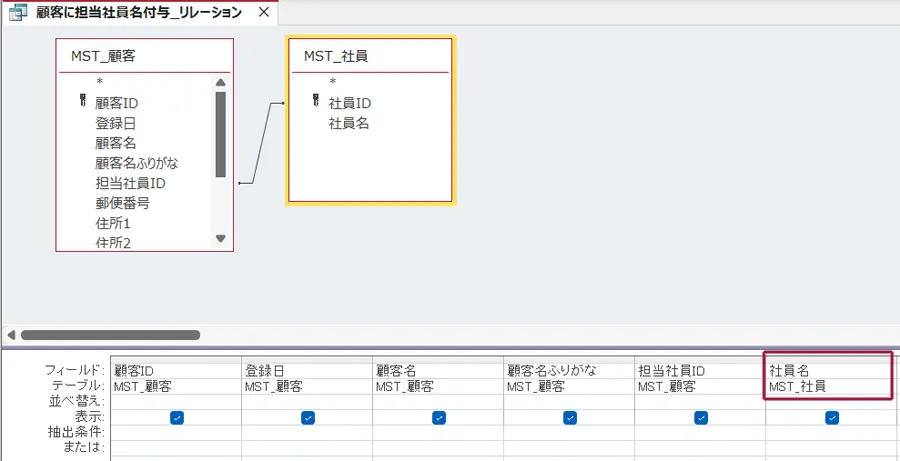Close the 顧客に担当社員名付与_リレーション tab
Viewport: 900px width, 461px height.
point(263,13)
